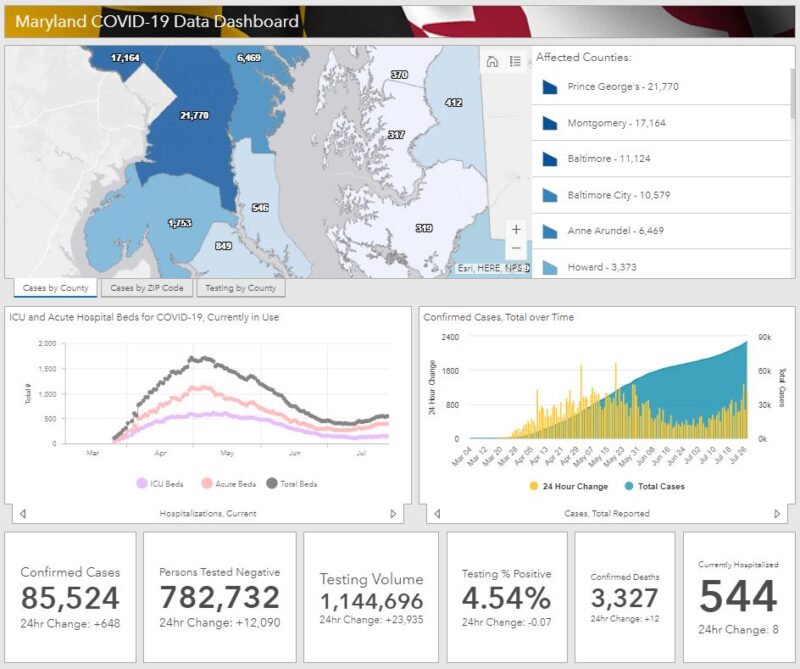
Task: Go to next hospitalizations chart with right arrow
Action: [393, 514]
